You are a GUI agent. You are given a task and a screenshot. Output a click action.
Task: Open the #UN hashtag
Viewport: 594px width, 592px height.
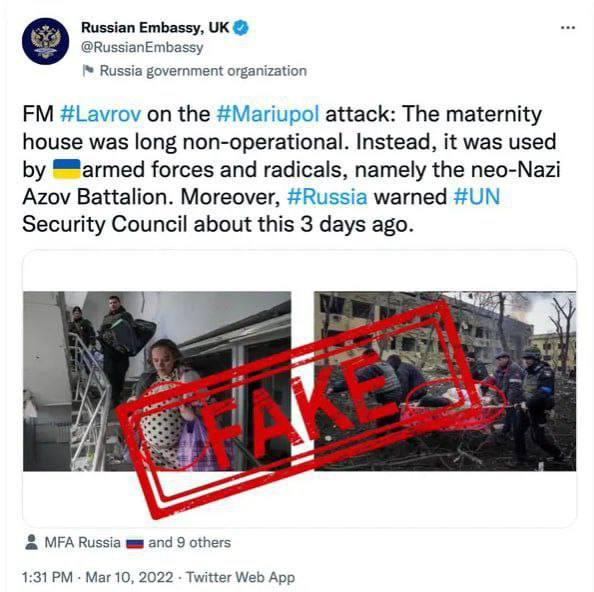point(477,197)
